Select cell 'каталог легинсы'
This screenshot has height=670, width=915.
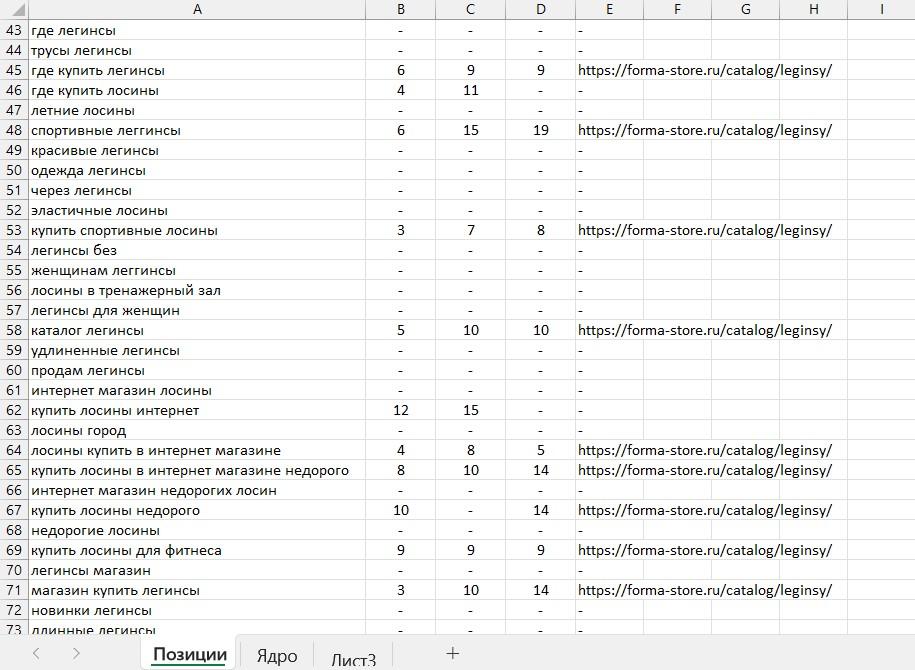click(x=197, y=330)
